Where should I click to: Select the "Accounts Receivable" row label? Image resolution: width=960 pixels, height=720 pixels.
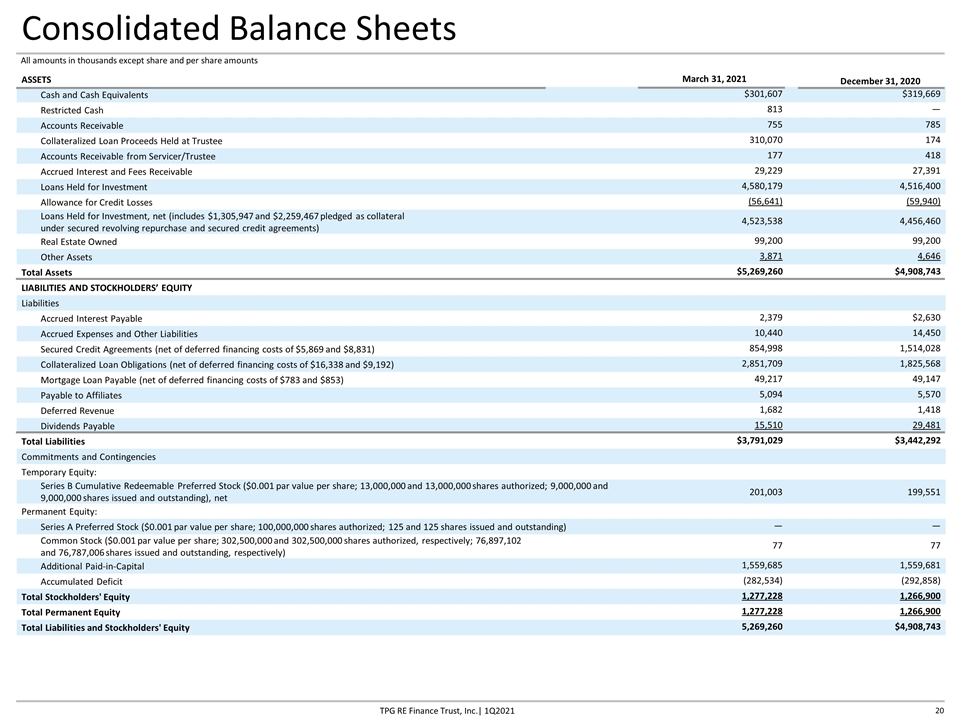(x=82, y=126)
